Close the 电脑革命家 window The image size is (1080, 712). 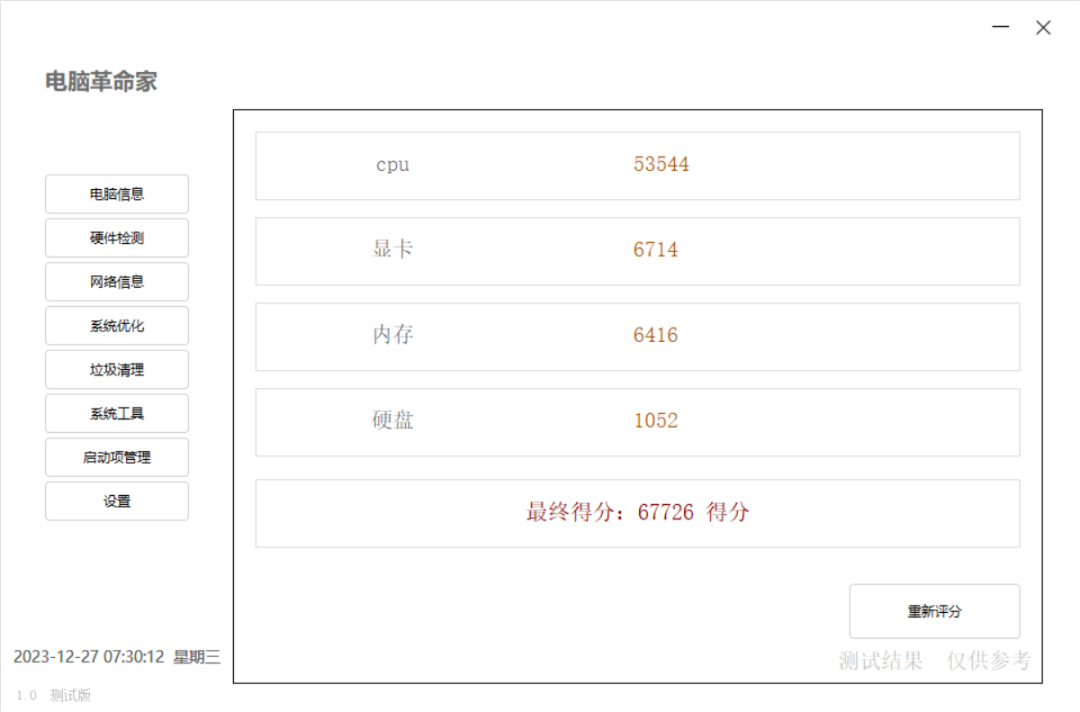coord(1043,28)
